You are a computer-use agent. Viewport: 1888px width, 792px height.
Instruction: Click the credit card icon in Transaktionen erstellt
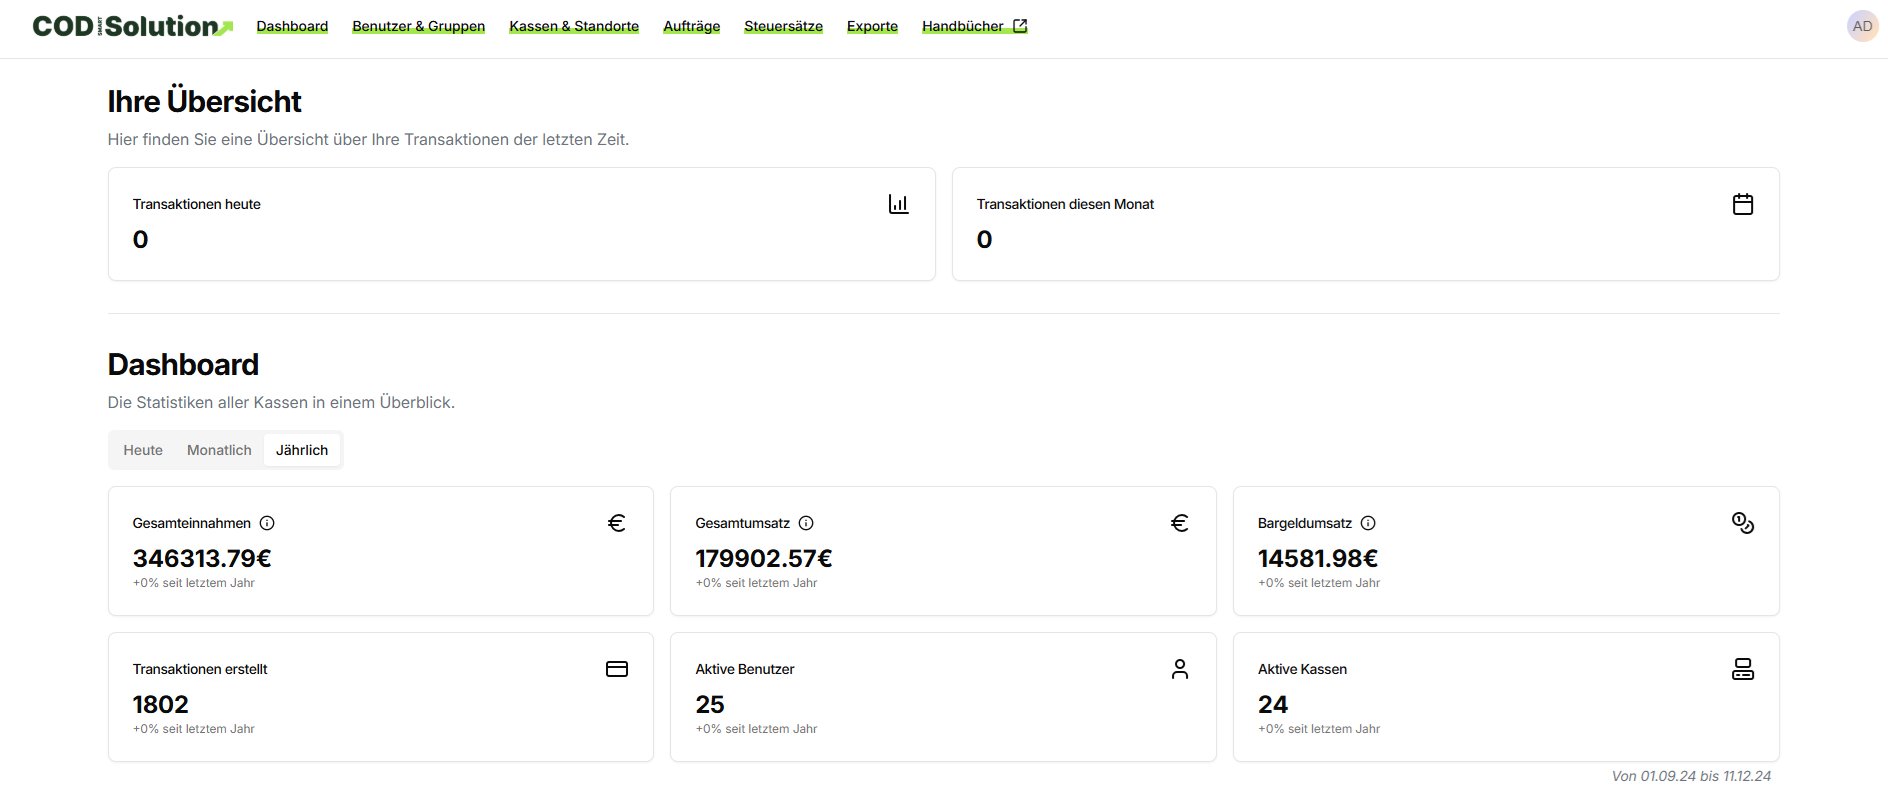pos(616,669)
